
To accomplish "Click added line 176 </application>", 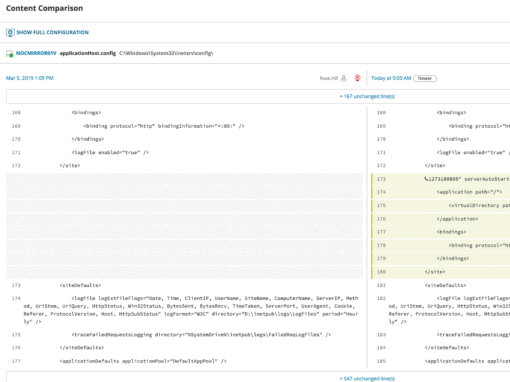I will click(440, 219).
